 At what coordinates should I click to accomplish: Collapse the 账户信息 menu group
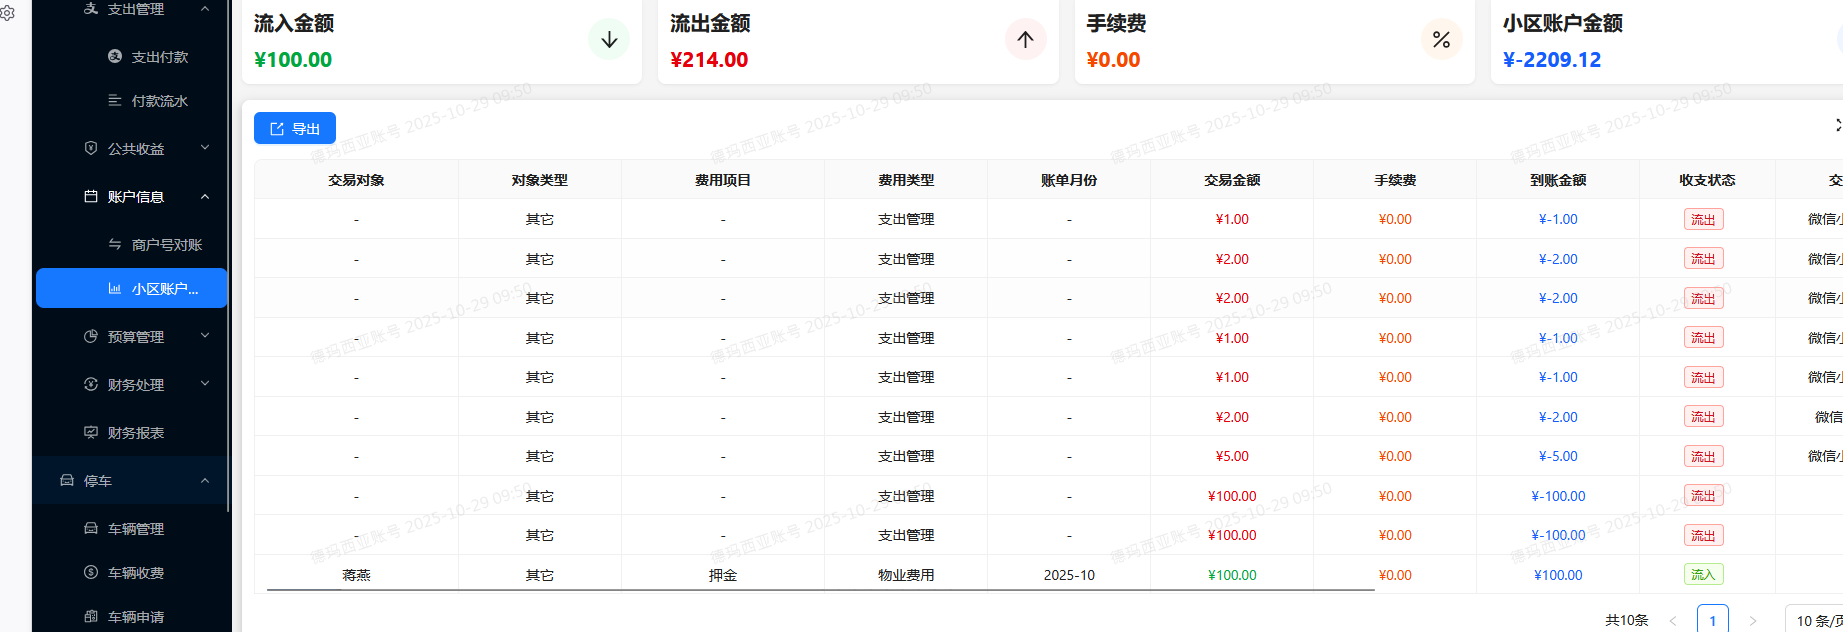point(205,197)
